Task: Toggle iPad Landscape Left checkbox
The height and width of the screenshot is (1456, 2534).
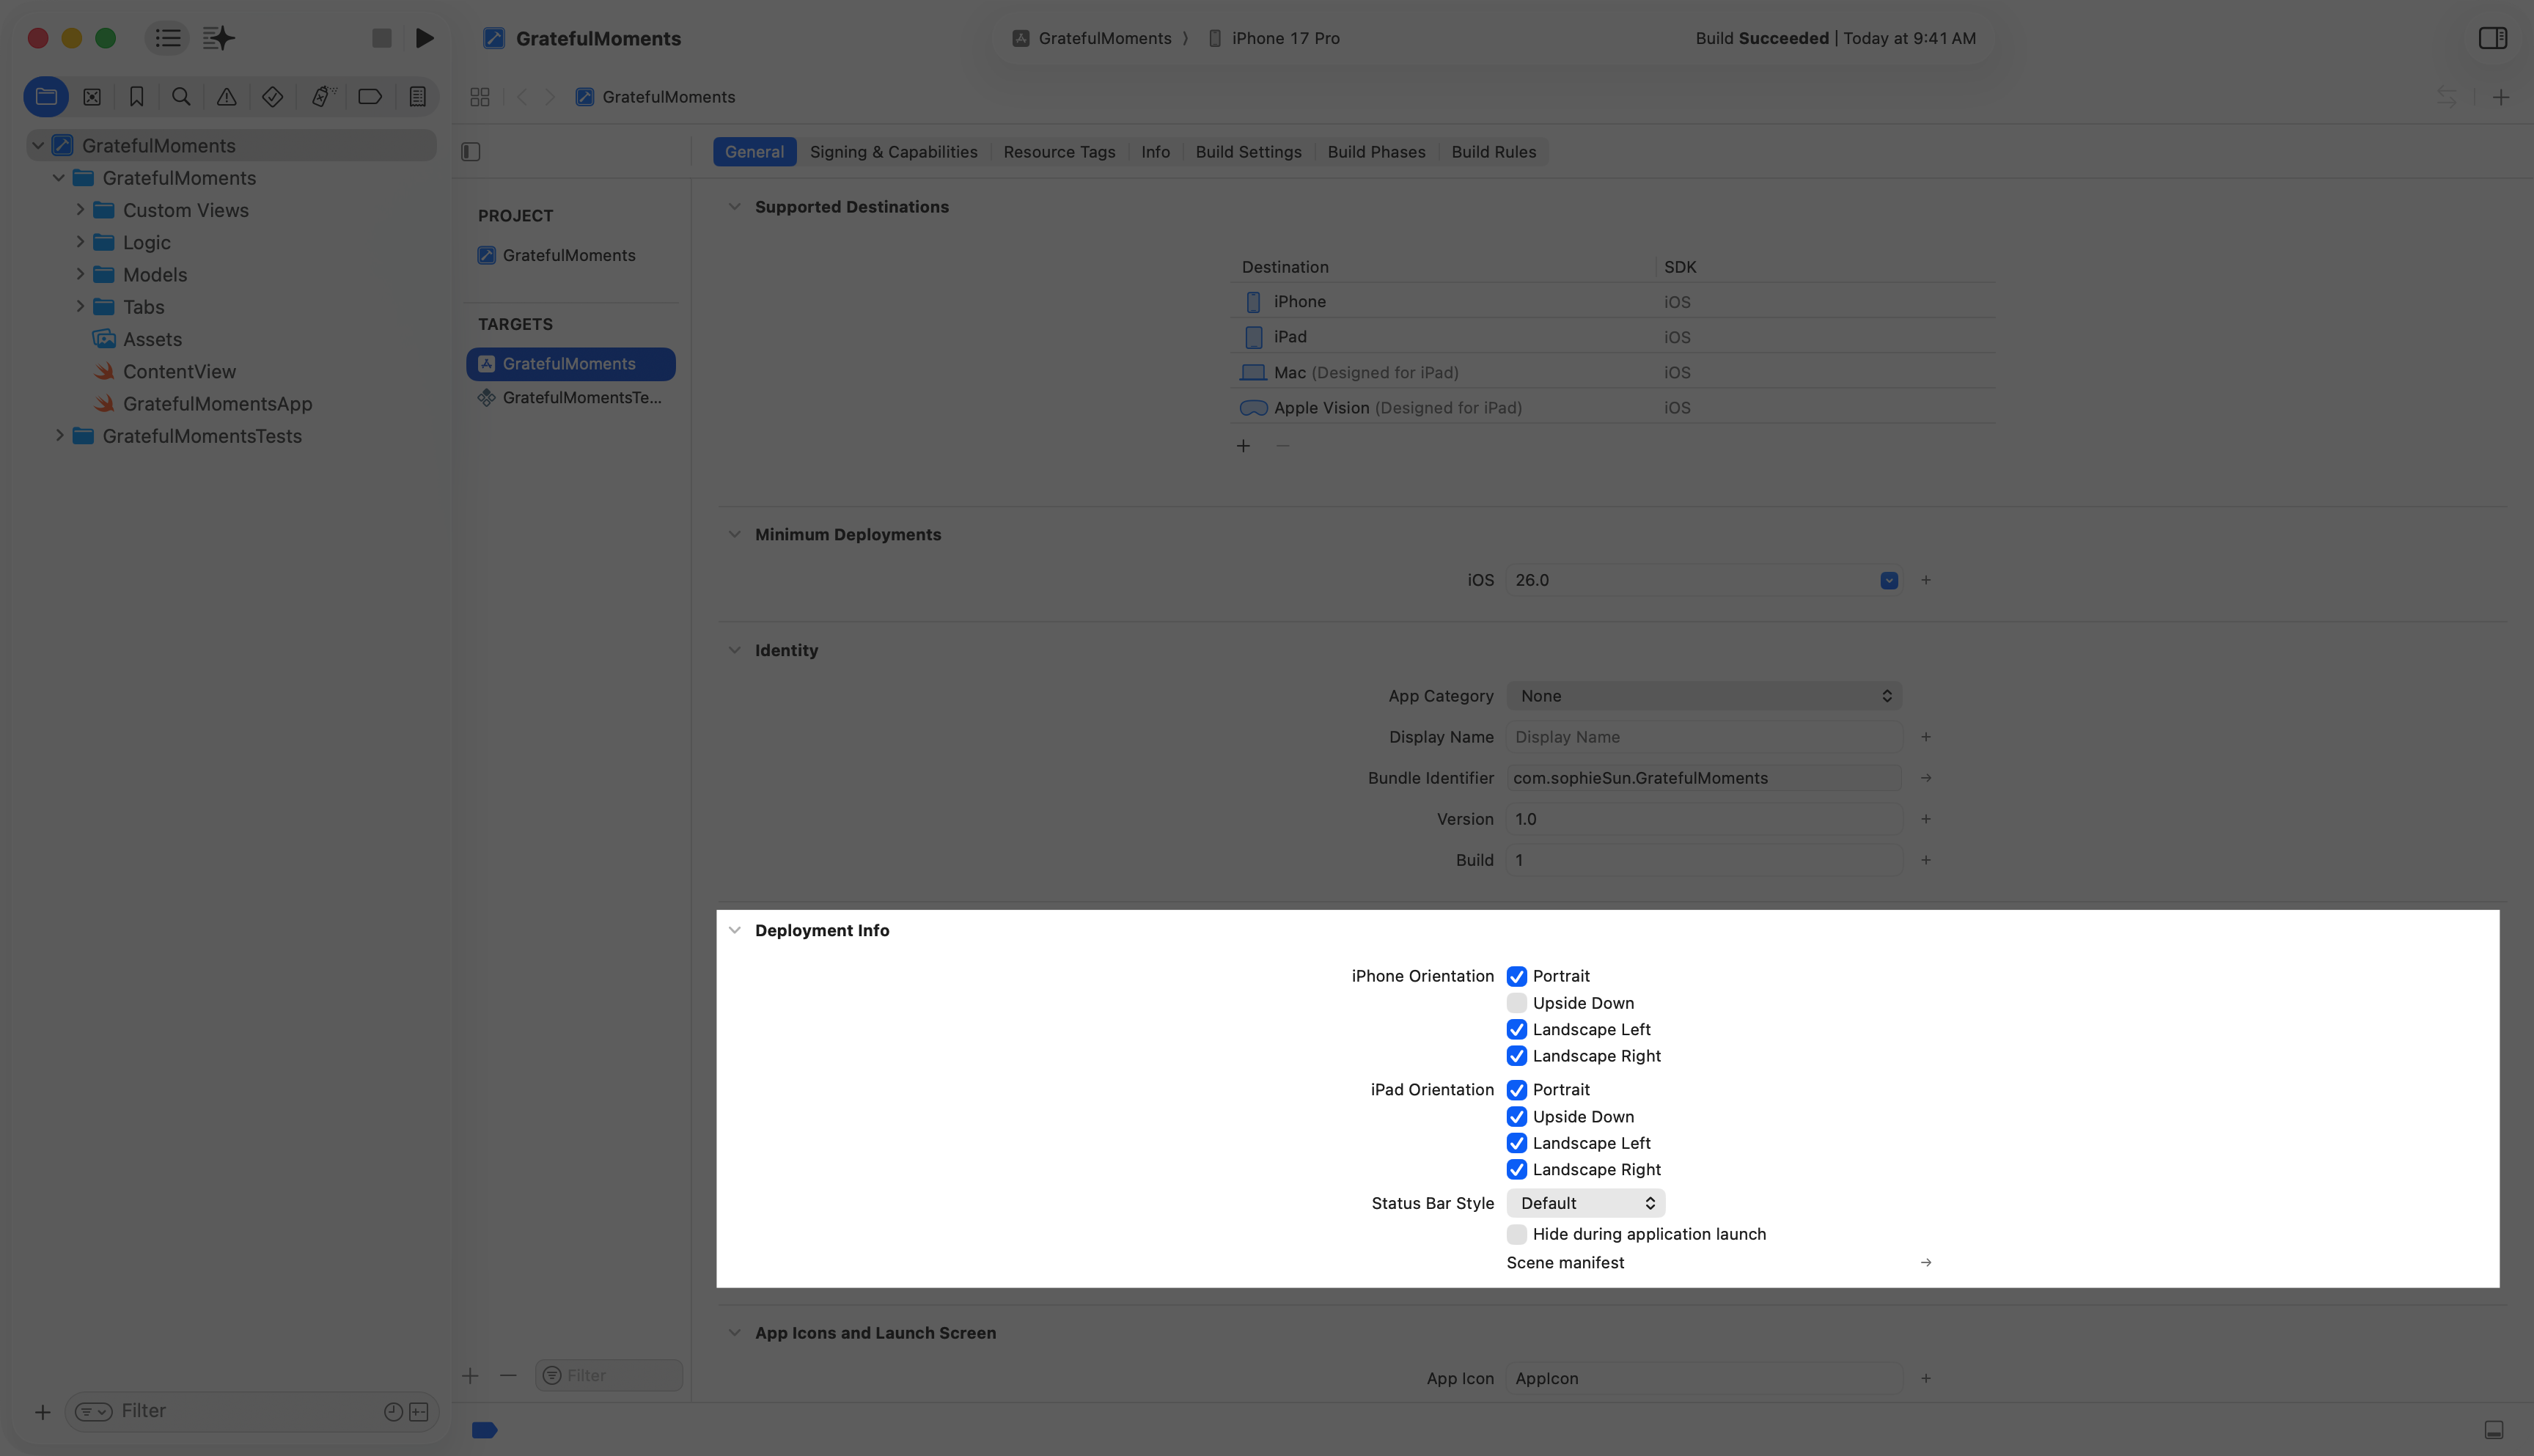Action: click(1517, 1143)
